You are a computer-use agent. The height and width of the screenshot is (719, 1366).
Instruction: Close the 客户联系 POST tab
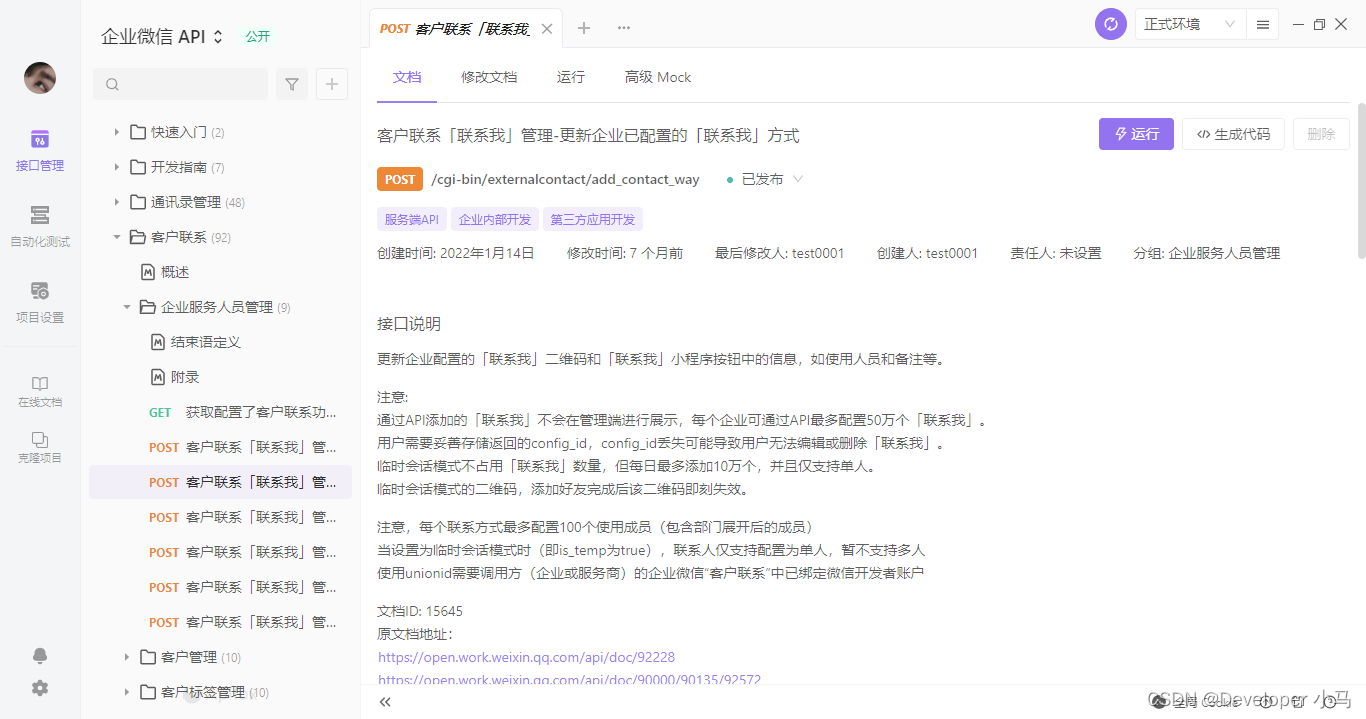point(547,28)
